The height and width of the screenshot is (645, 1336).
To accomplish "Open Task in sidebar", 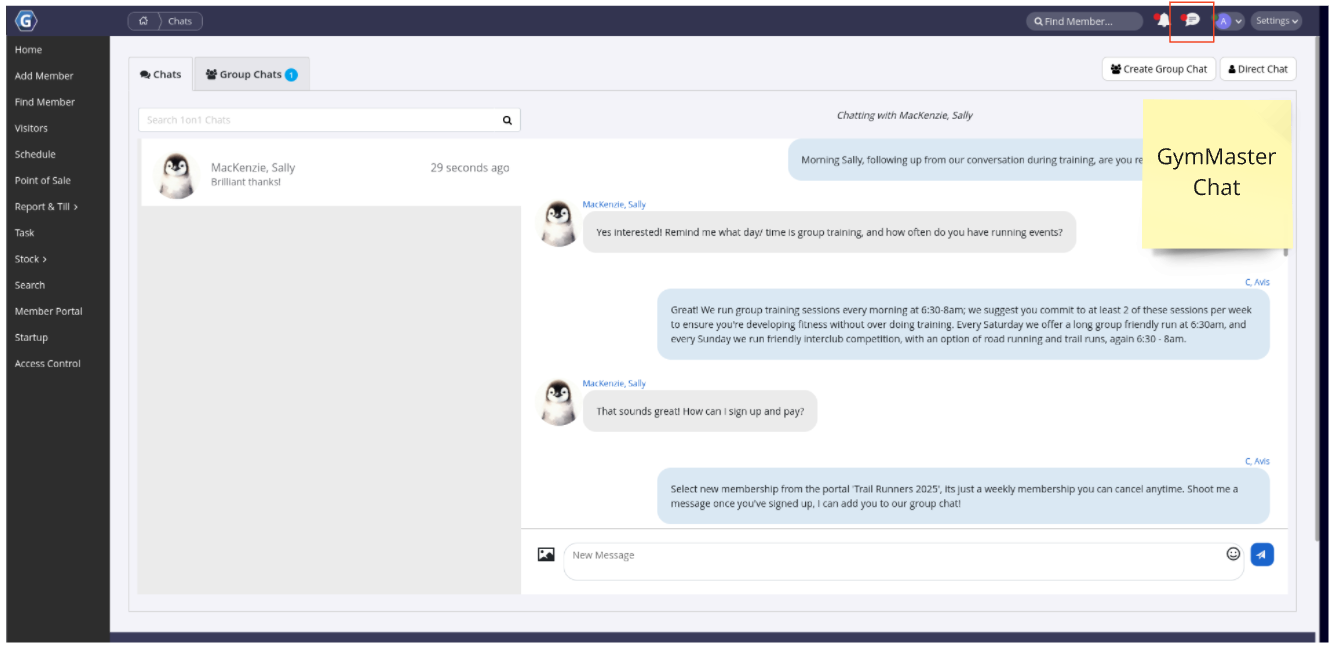I will (x=24, y=233).
